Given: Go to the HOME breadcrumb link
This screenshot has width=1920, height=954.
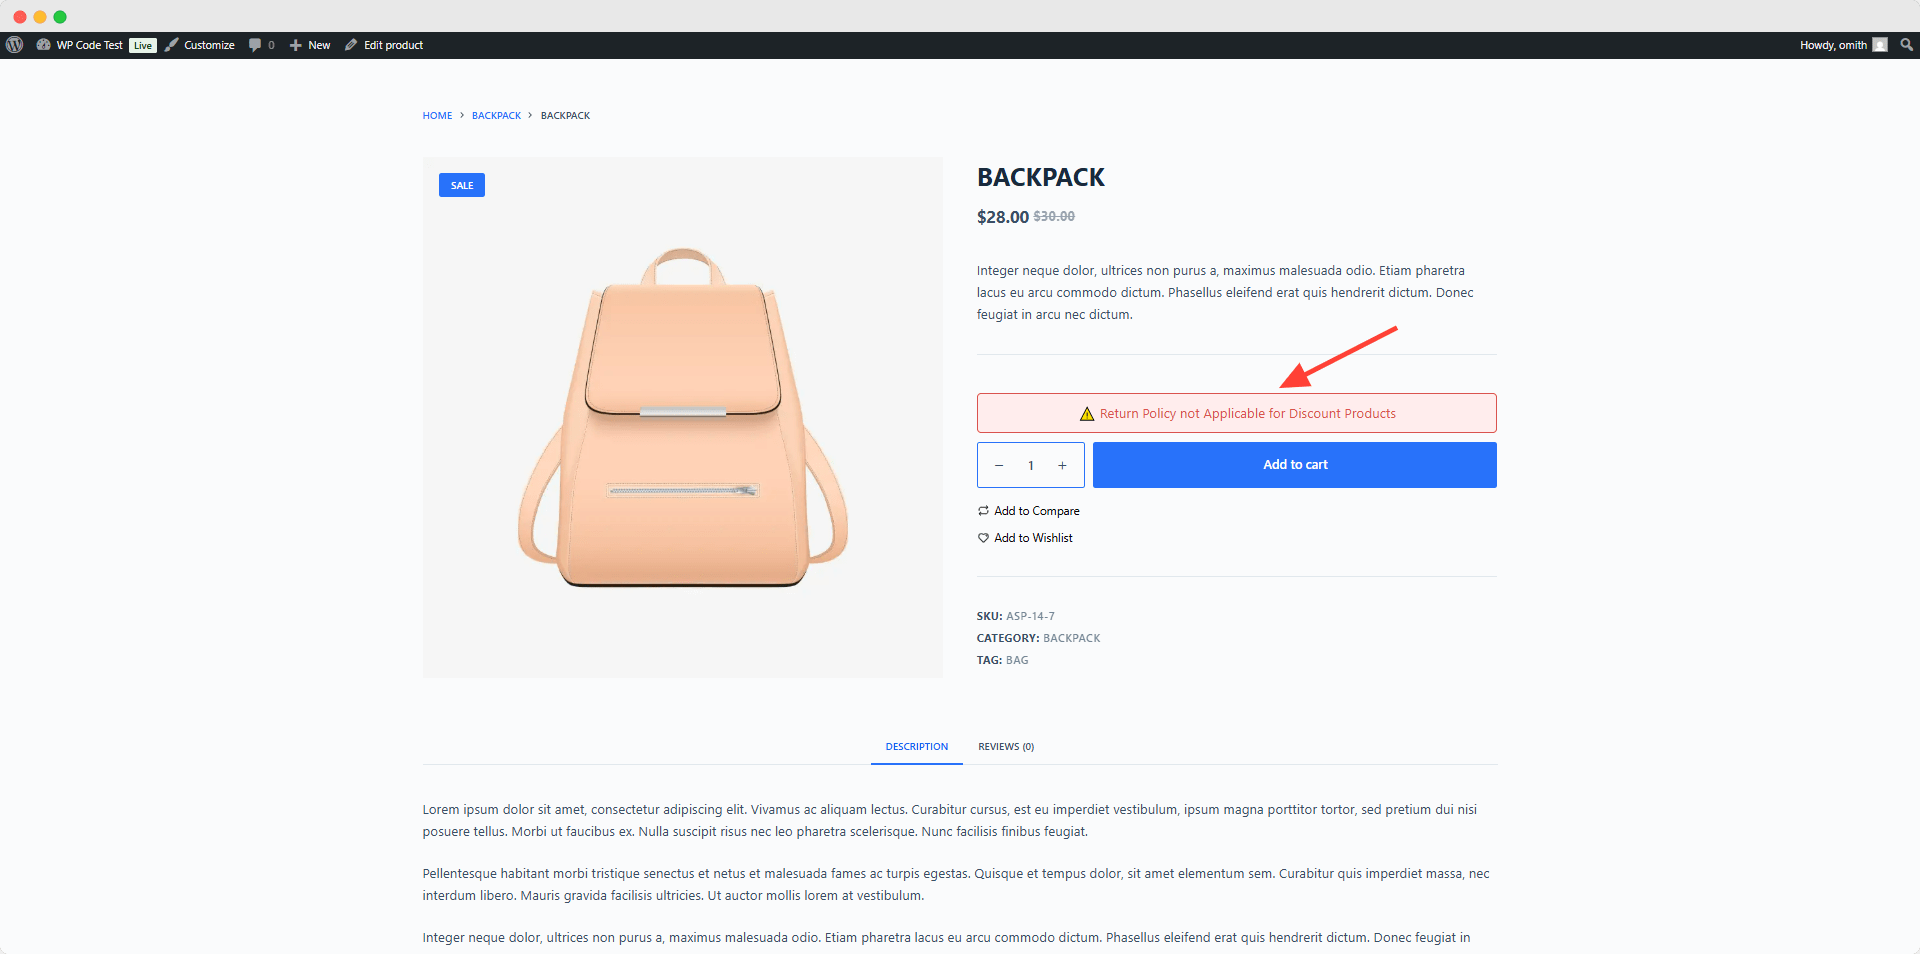Looking at the screenshot, I should click(x=437, y=116).
